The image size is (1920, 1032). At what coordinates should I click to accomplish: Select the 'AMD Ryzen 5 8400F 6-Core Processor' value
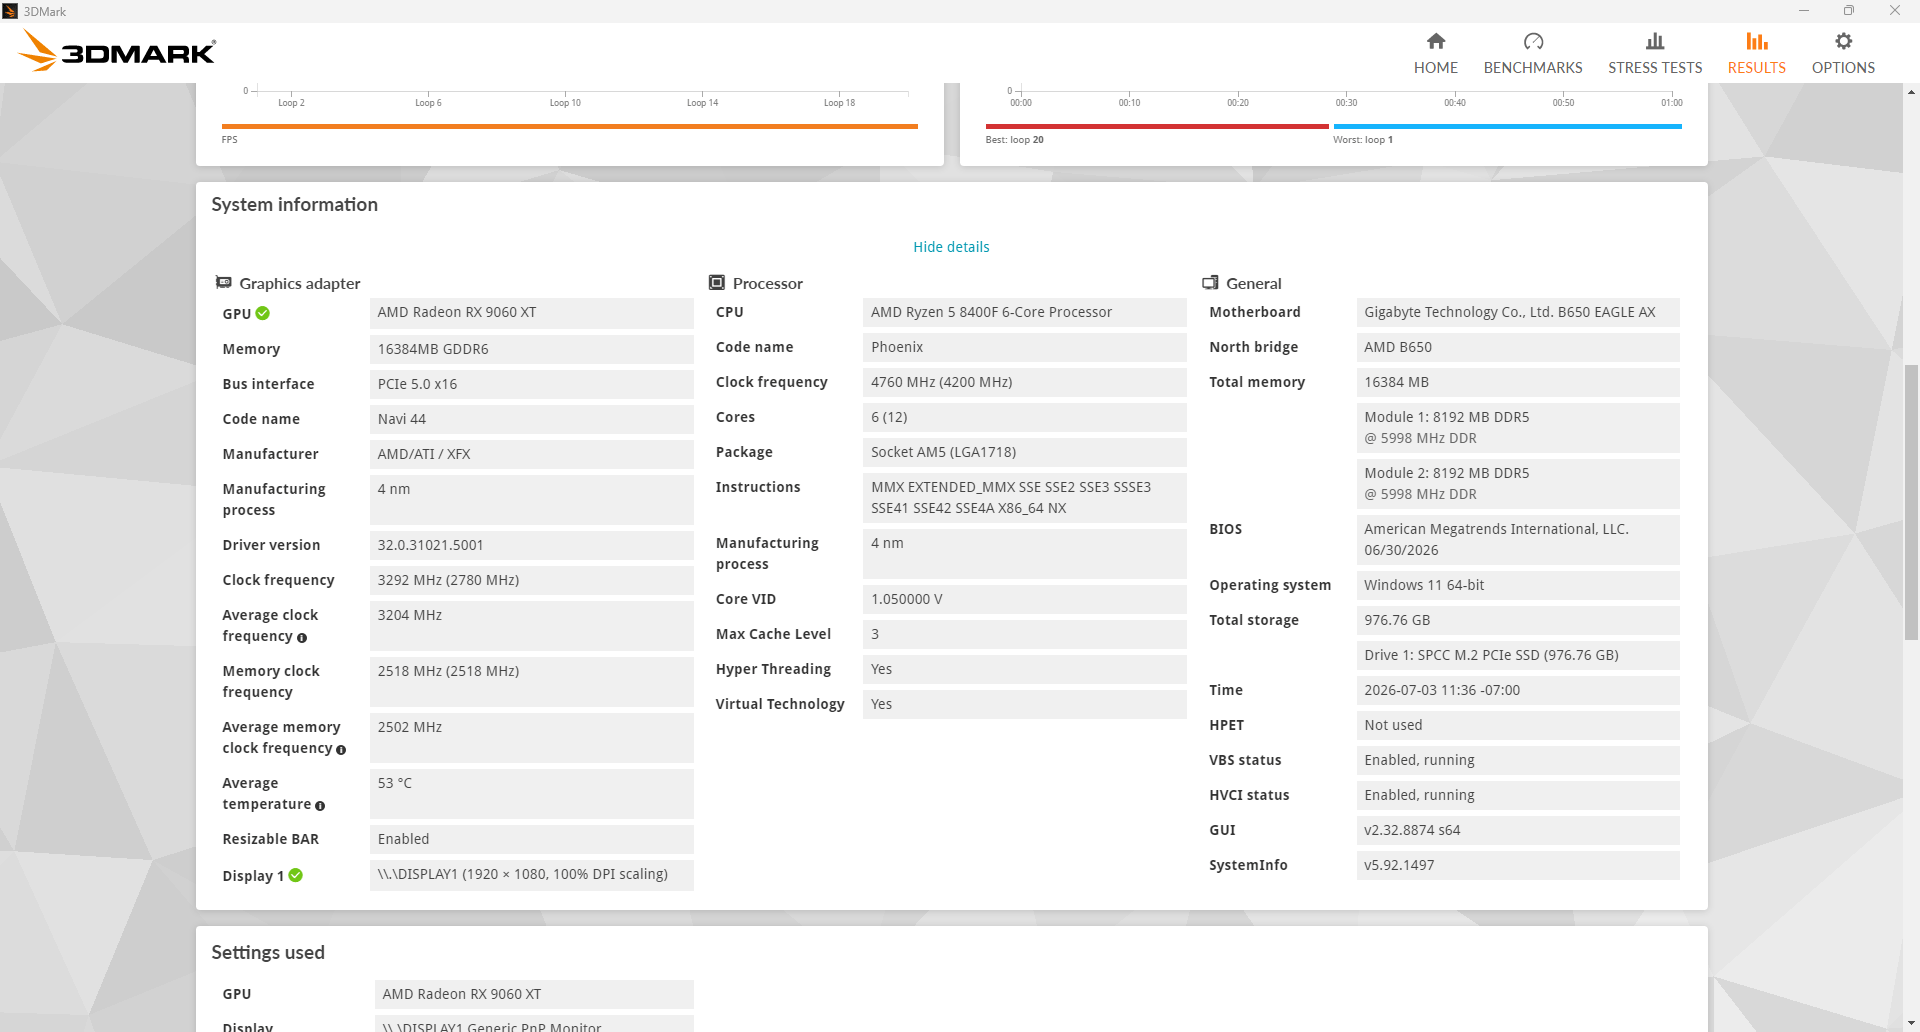1025,312
